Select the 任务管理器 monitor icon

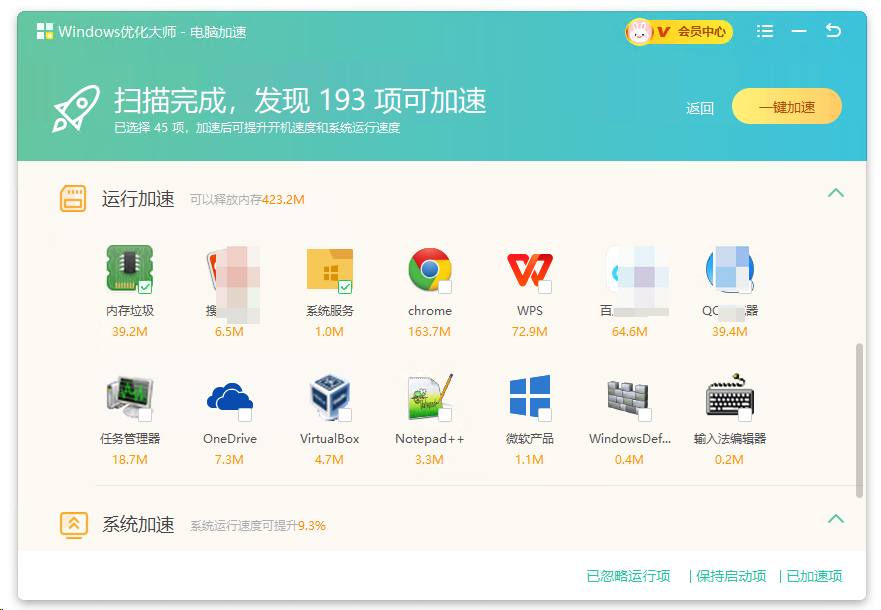(129, 398)
